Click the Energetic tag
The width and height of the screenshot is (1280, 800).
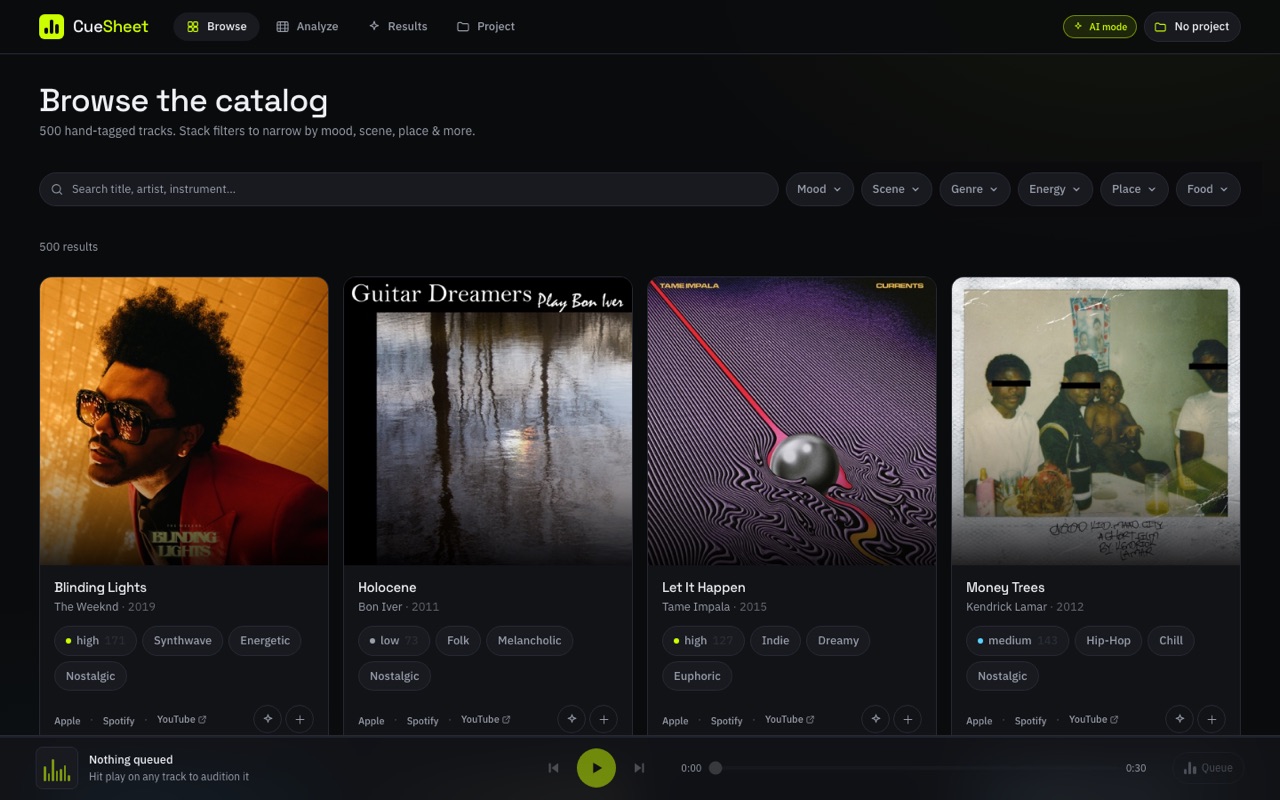(265, 641)
